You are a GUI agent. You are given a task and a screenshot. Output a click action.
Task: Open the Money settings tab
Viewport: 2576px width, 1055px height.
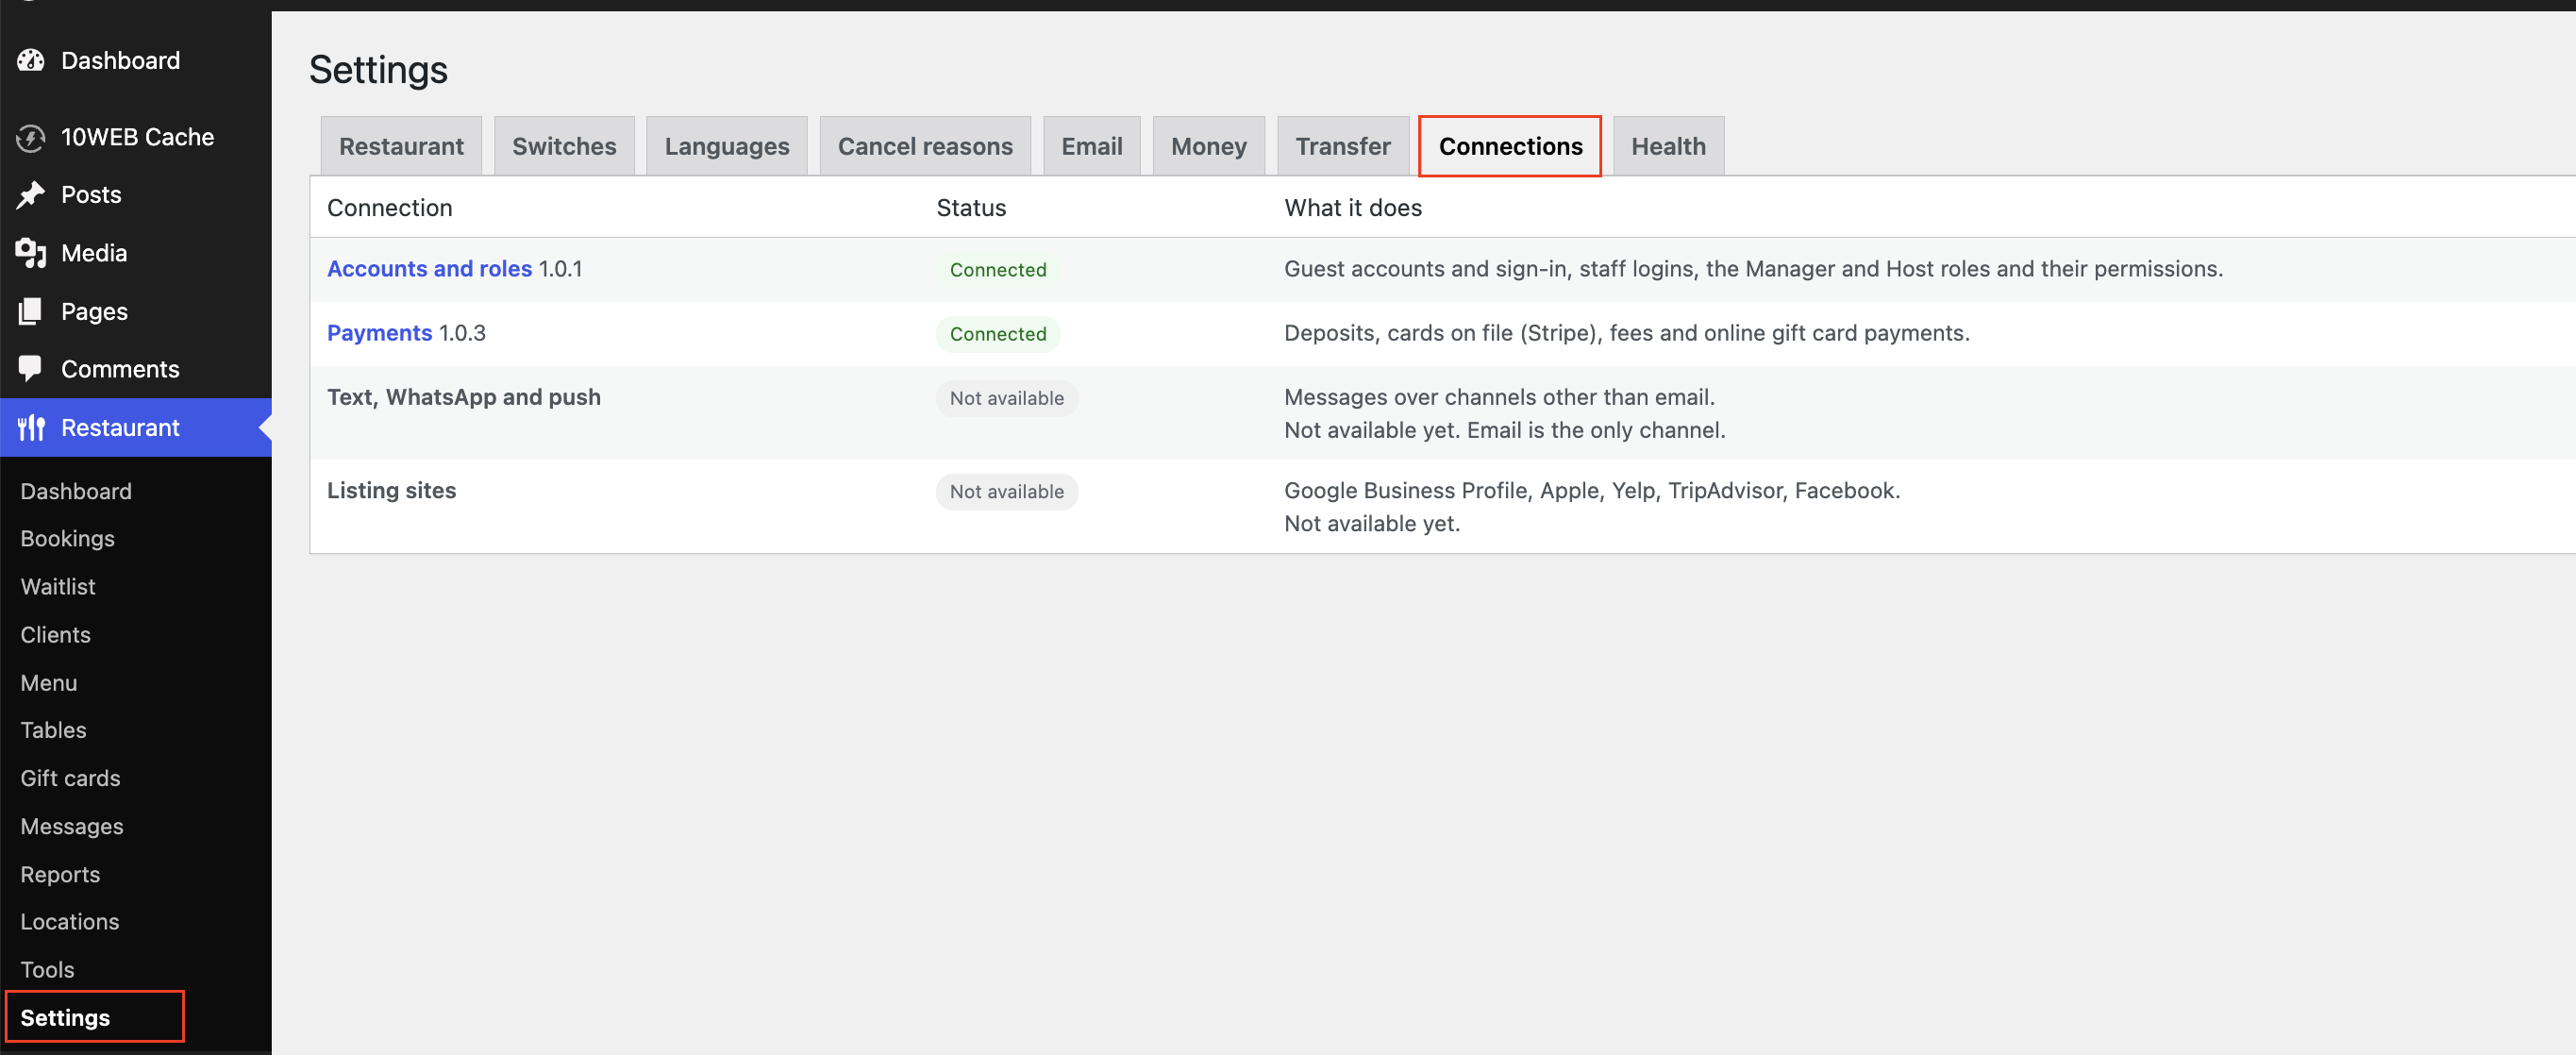[1208, 146]
